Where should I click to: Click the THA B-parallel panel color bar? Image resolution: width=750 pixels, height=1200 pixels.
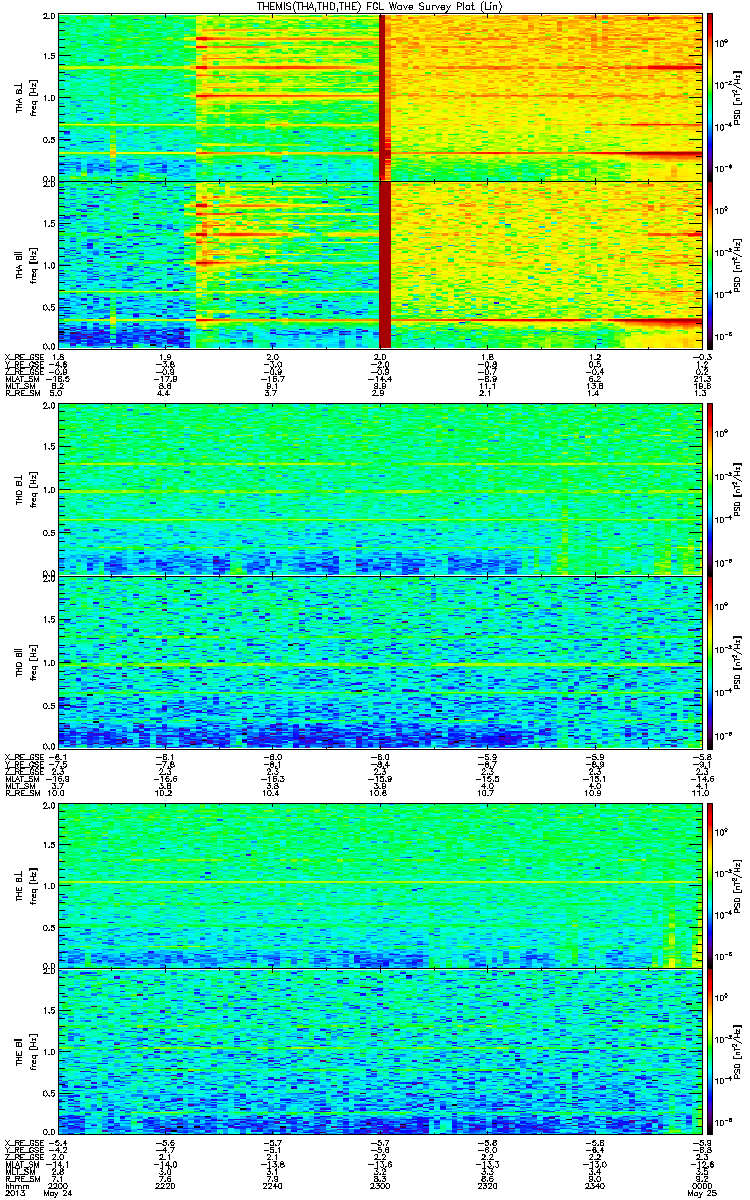point(710,264)
